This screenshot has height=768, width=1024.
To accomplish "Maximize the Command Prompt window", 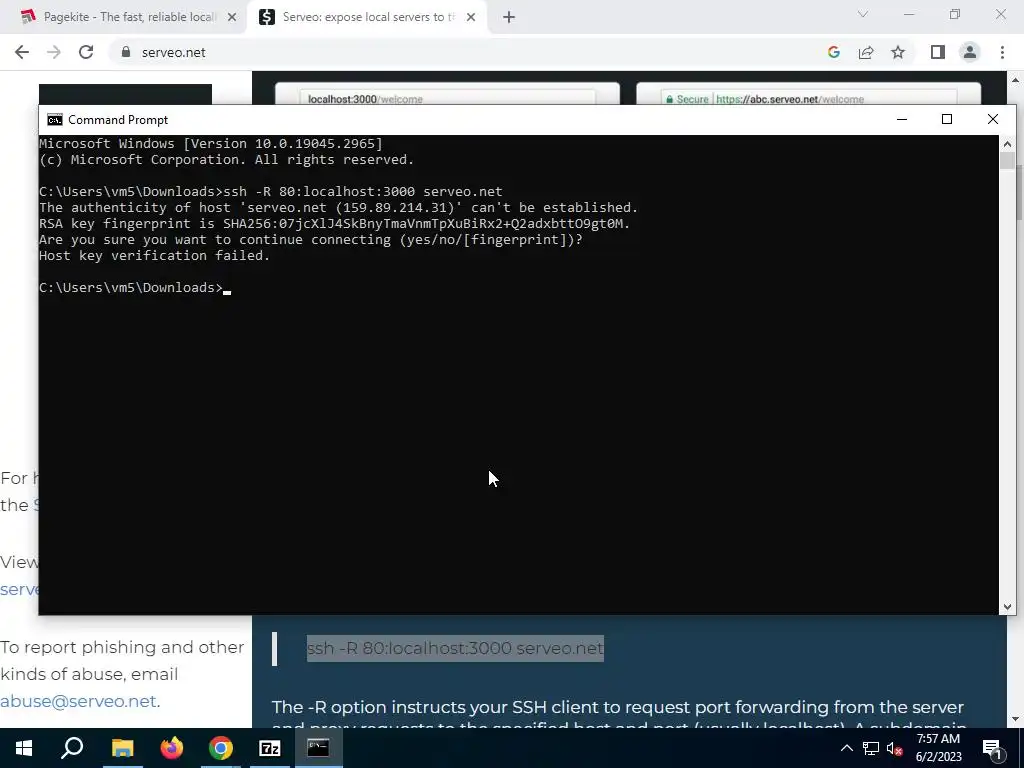I will click(x=947, y=119).
